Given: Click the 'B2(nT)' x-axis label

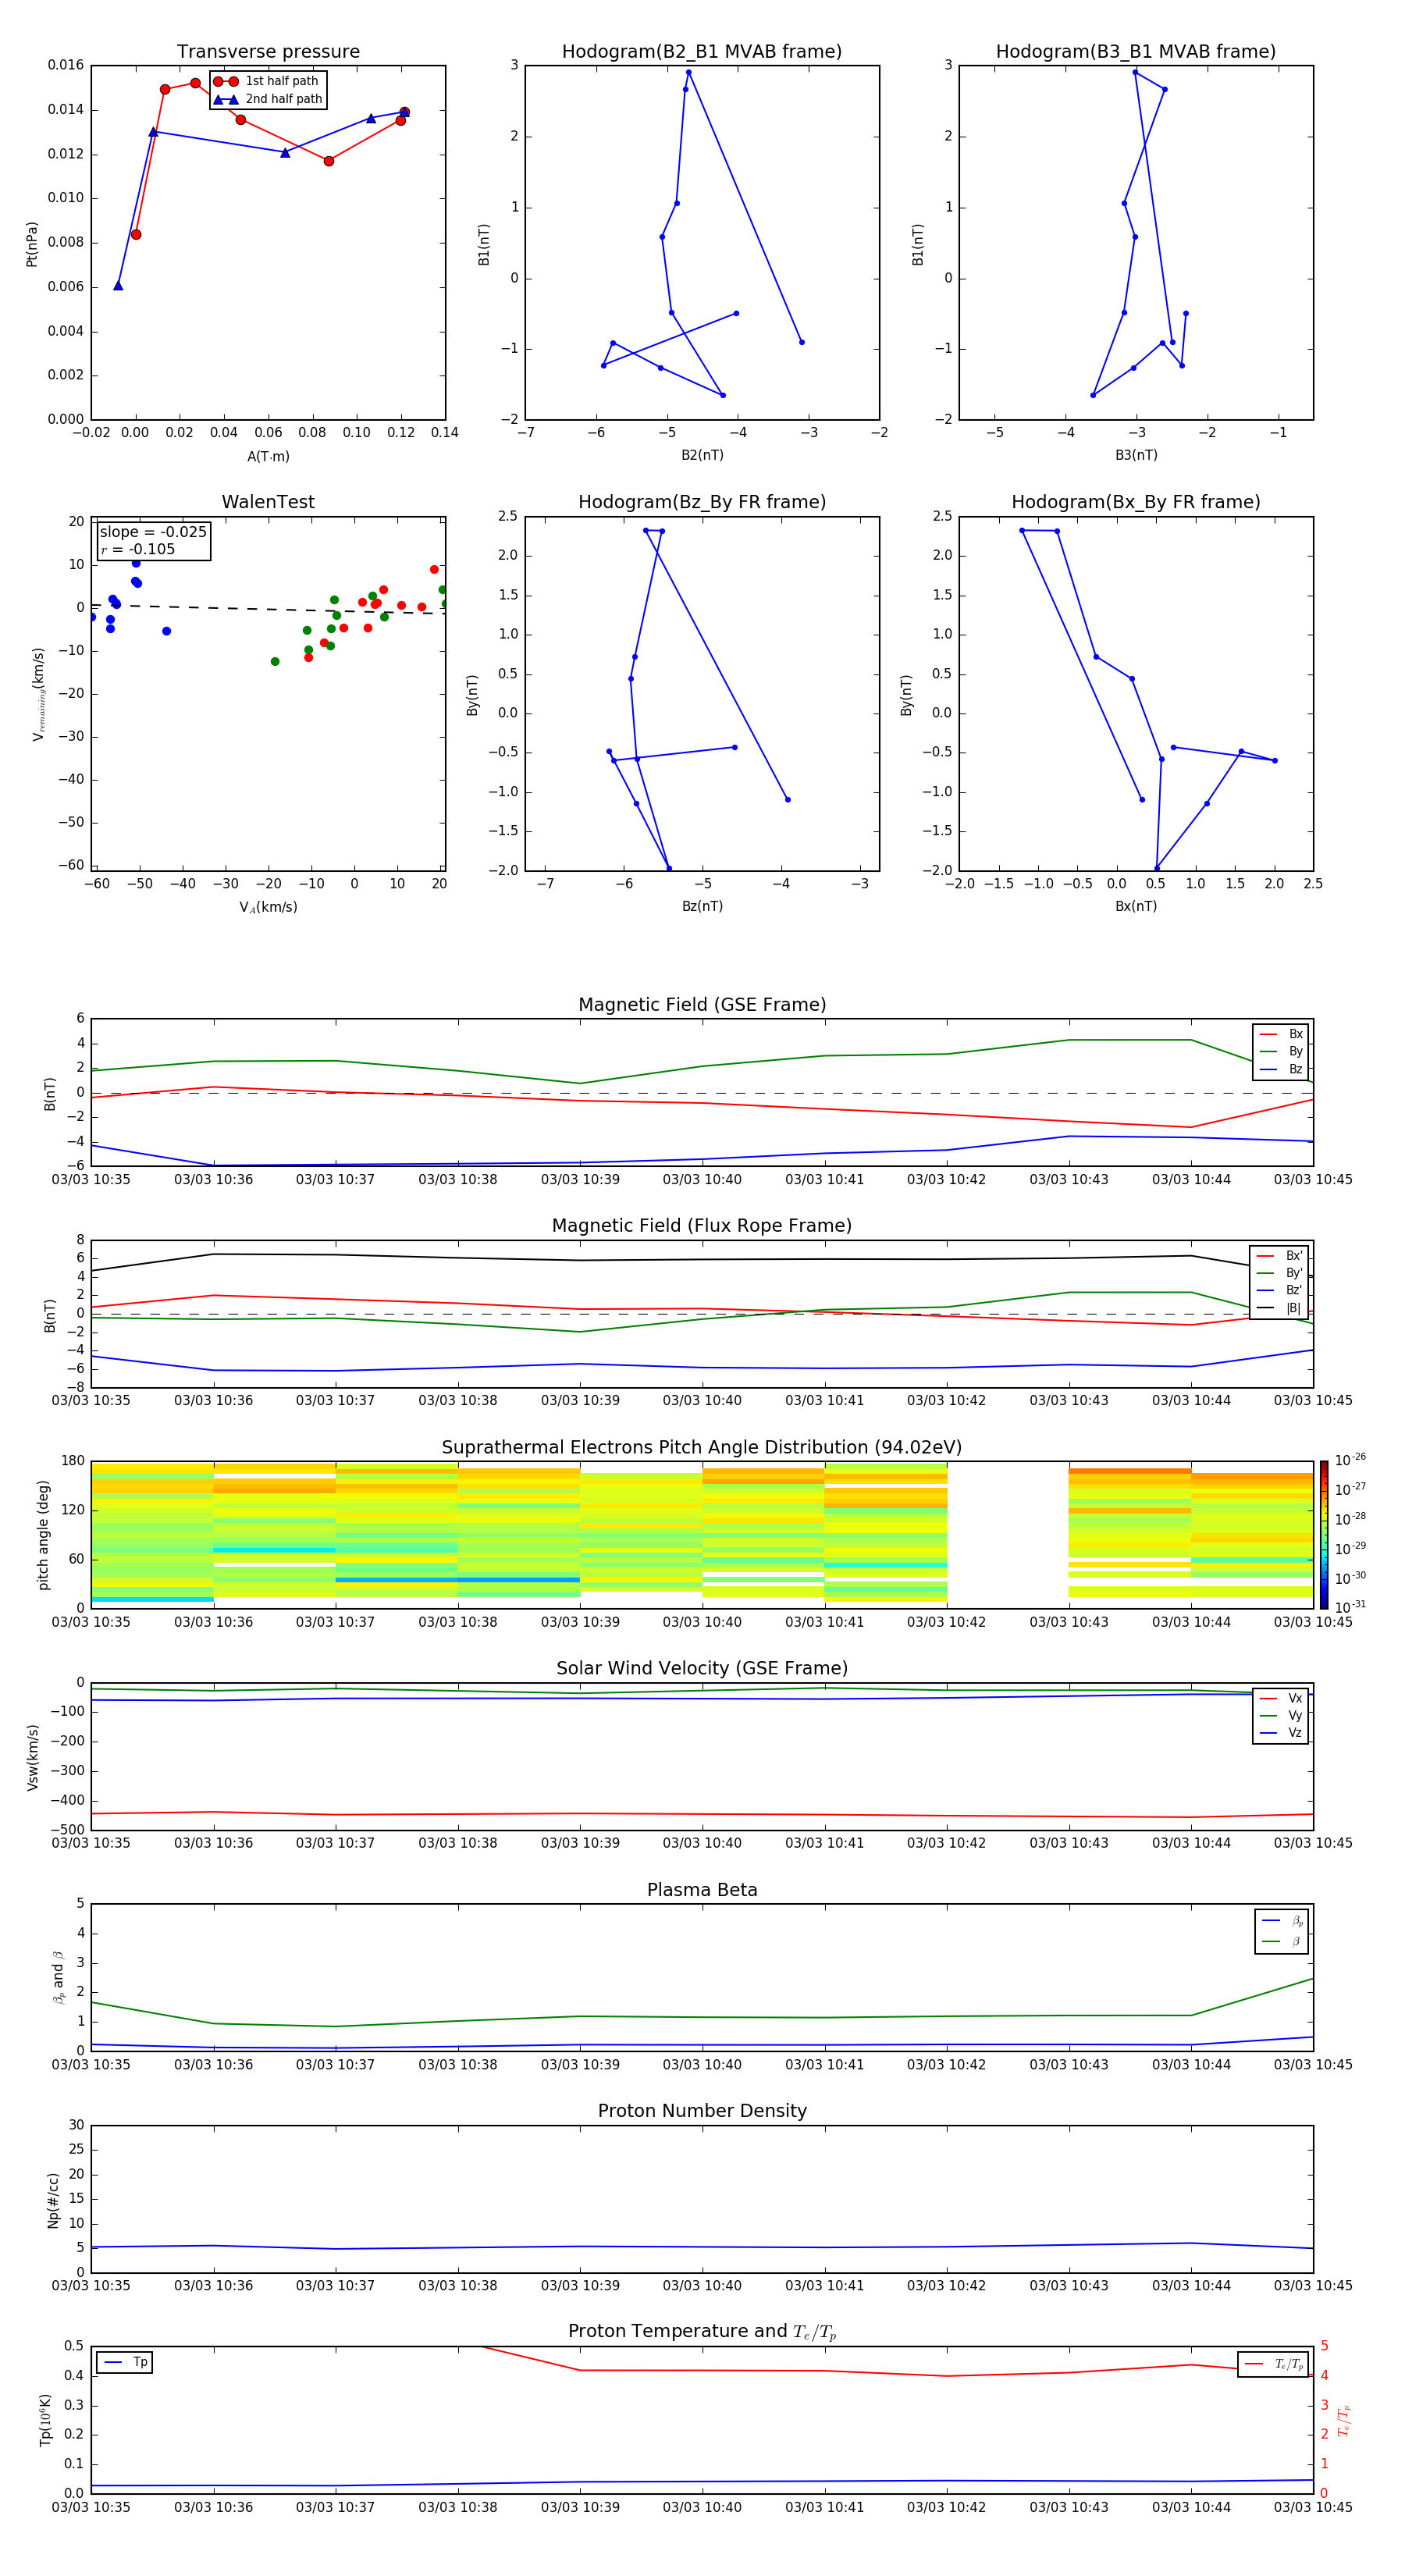Looking at the screenshot, I should (x=702, y=455).
